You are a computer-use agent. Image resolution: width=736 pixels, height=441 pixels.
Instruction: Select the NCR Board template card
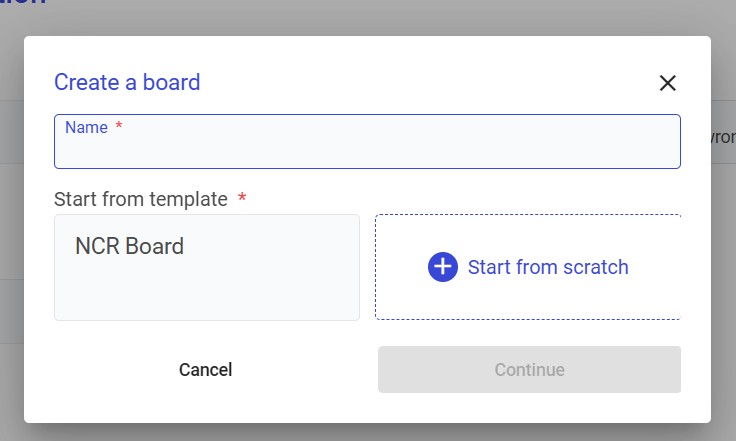pos(206,267)
